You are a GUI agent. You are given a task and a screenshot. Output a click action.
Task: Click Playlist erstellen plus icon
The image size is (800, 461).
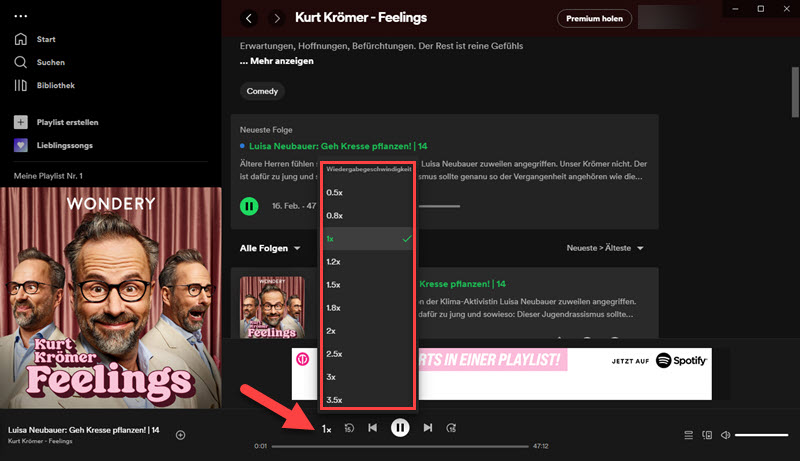(x=20, y=122)
